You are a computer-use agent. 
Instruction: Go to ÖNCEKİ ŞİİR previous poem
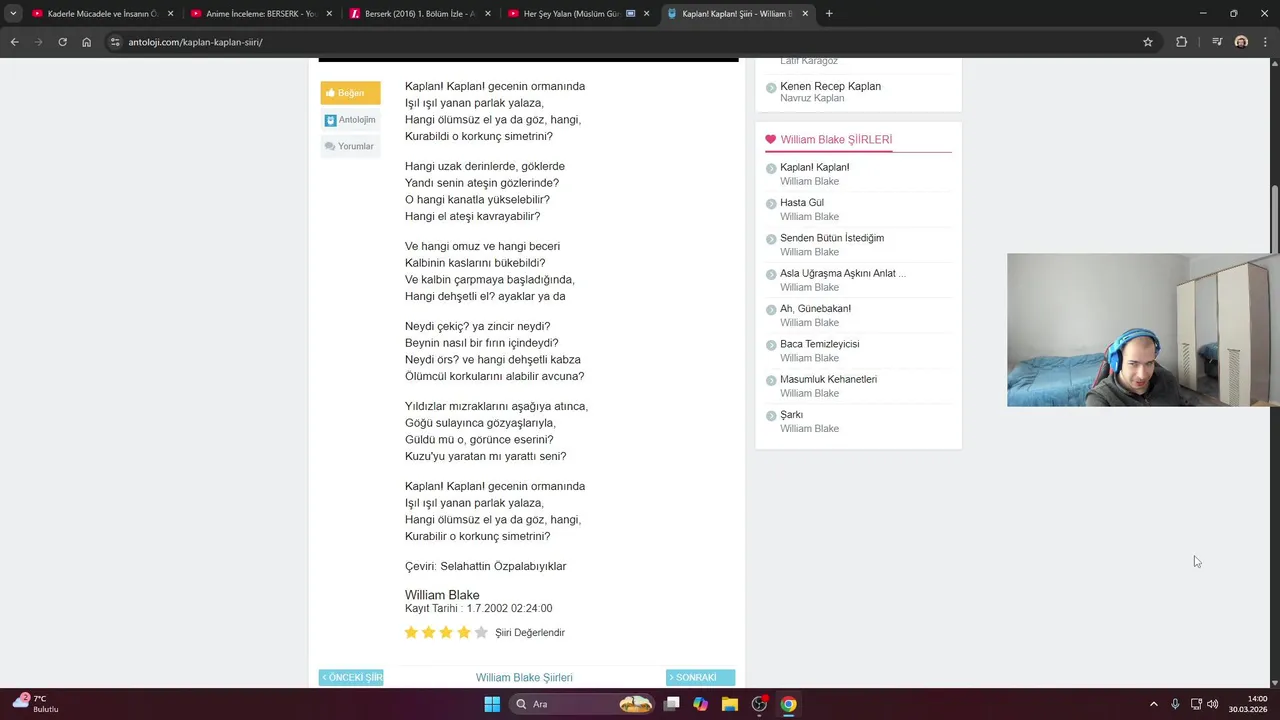351,678
